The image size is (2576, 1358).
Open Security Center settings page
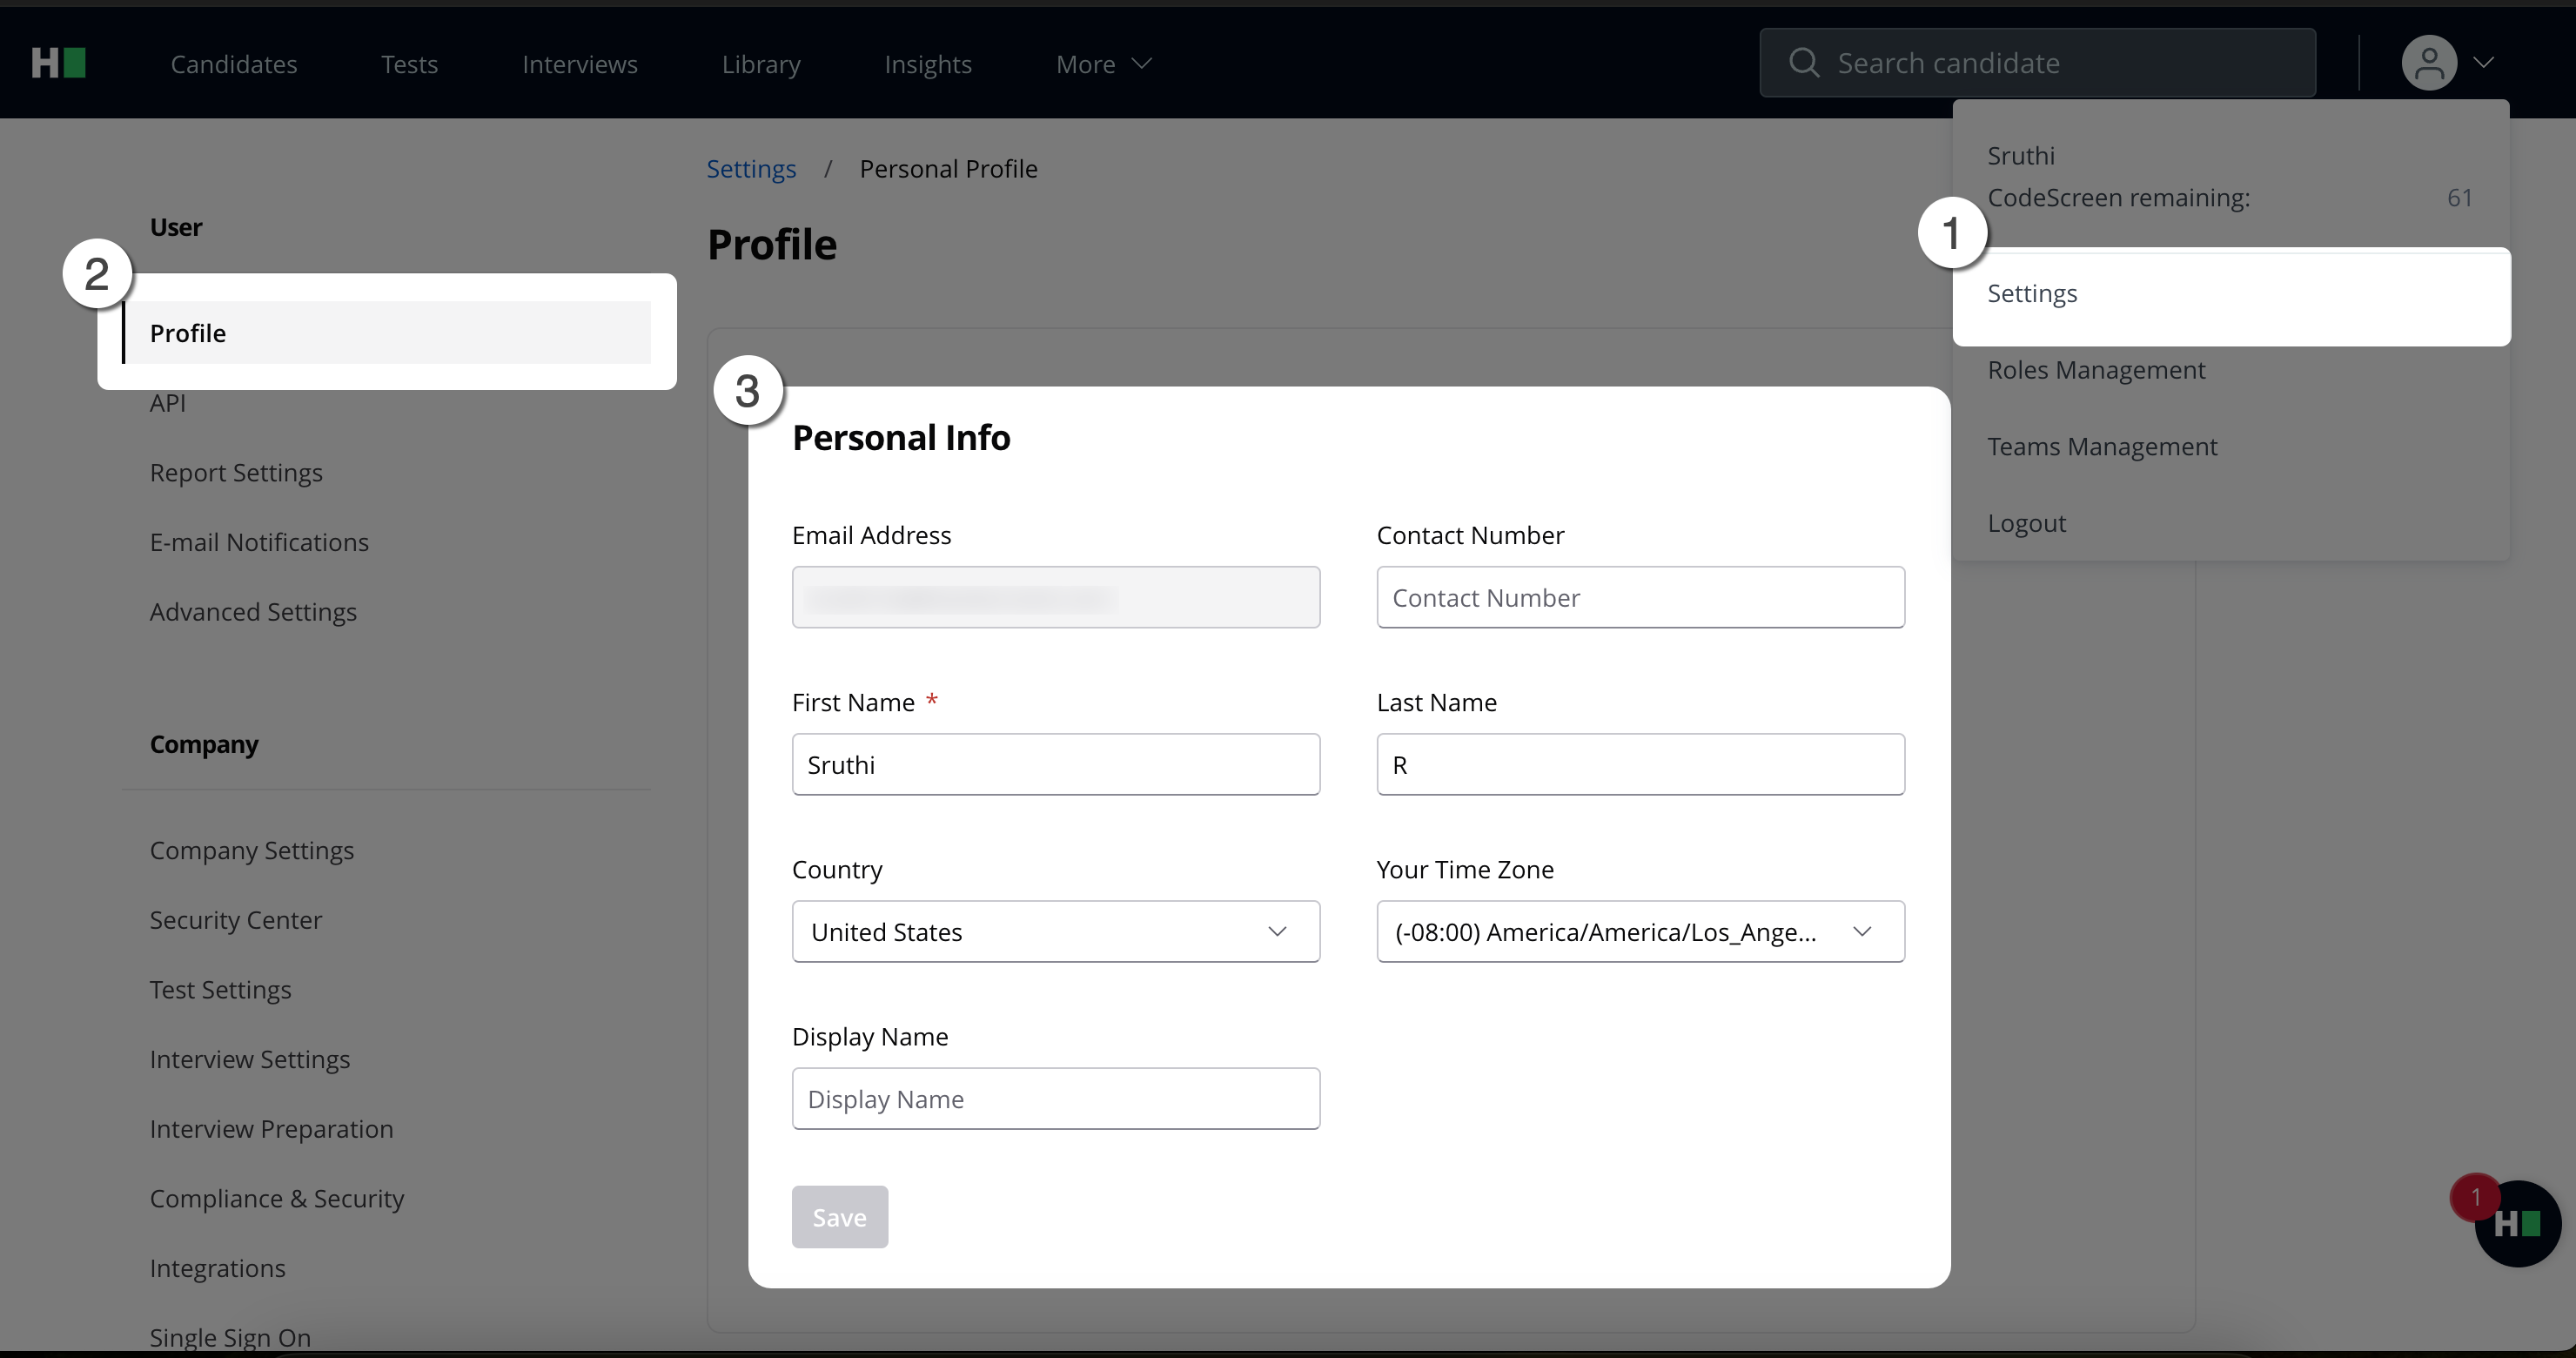(x=236, y=920)
